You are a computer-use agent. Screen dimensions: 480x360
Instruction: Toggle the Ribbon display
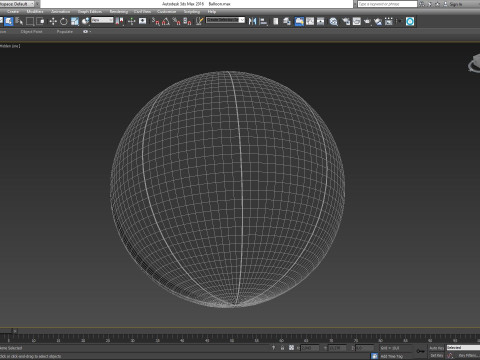tap(299, 21)
